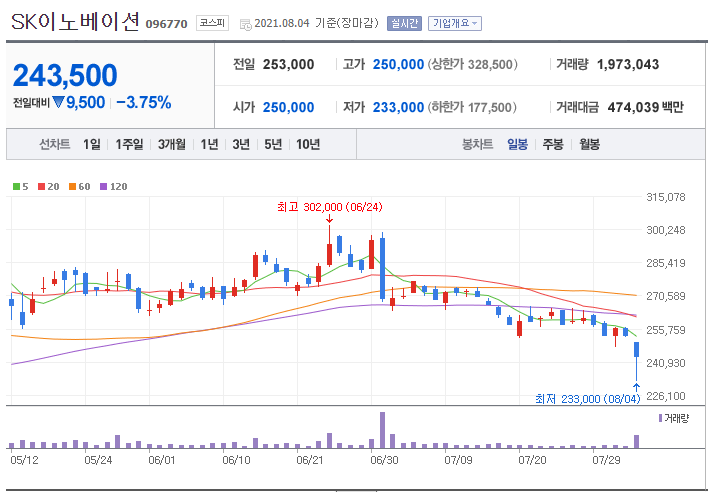Click the 실시간 button
The height and width of the screenshot is (492, 708).
pos(404,23)
